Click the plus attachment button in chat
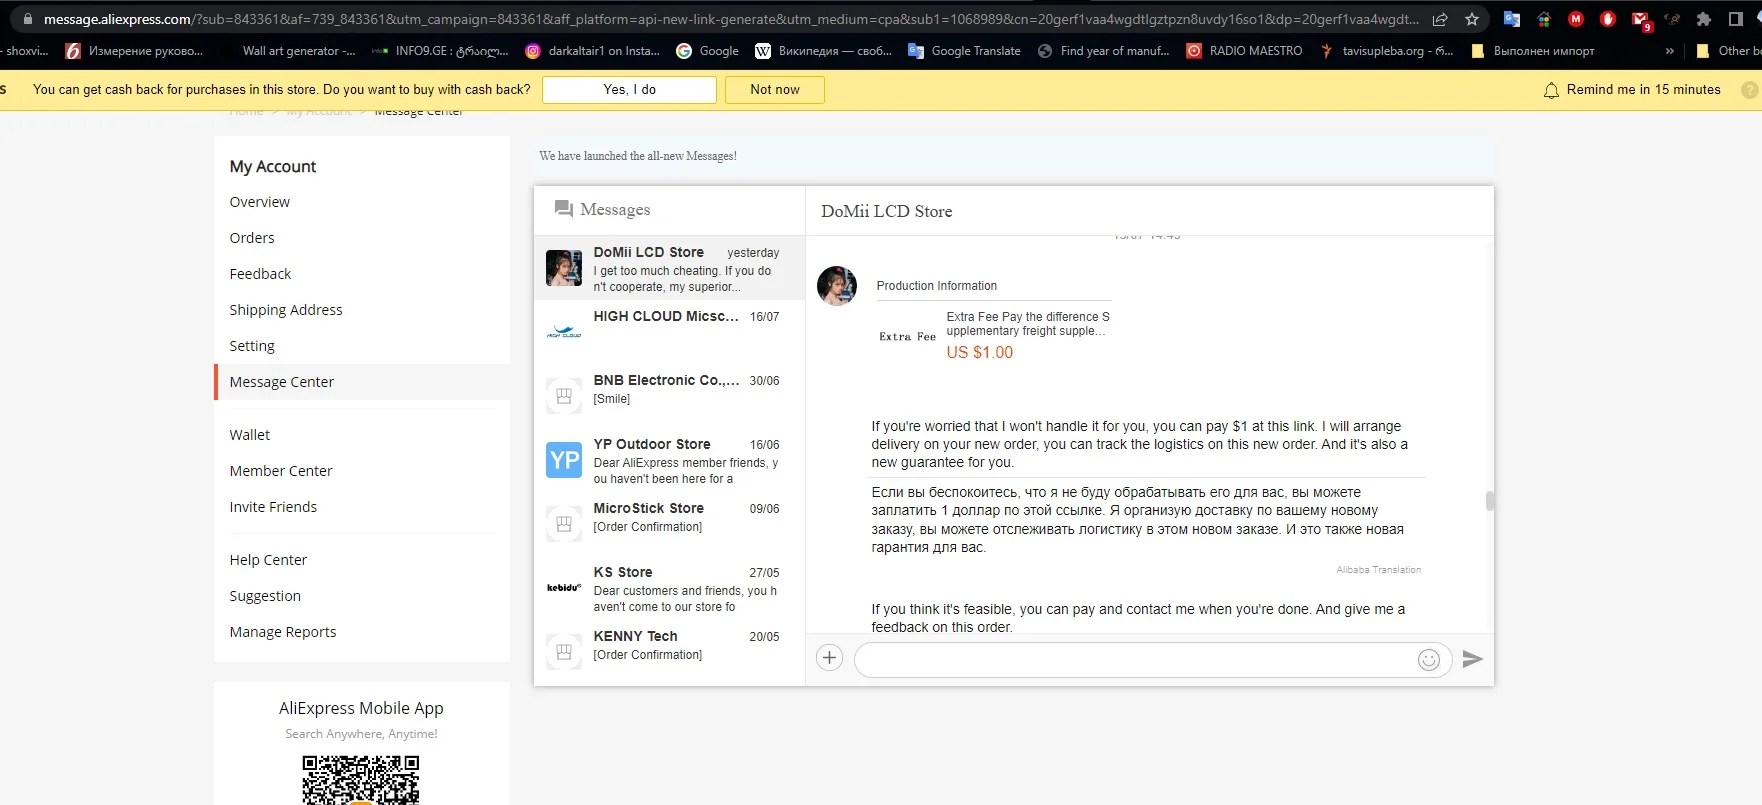Screen dimensions: 1762x805 [x=829, y=658]
